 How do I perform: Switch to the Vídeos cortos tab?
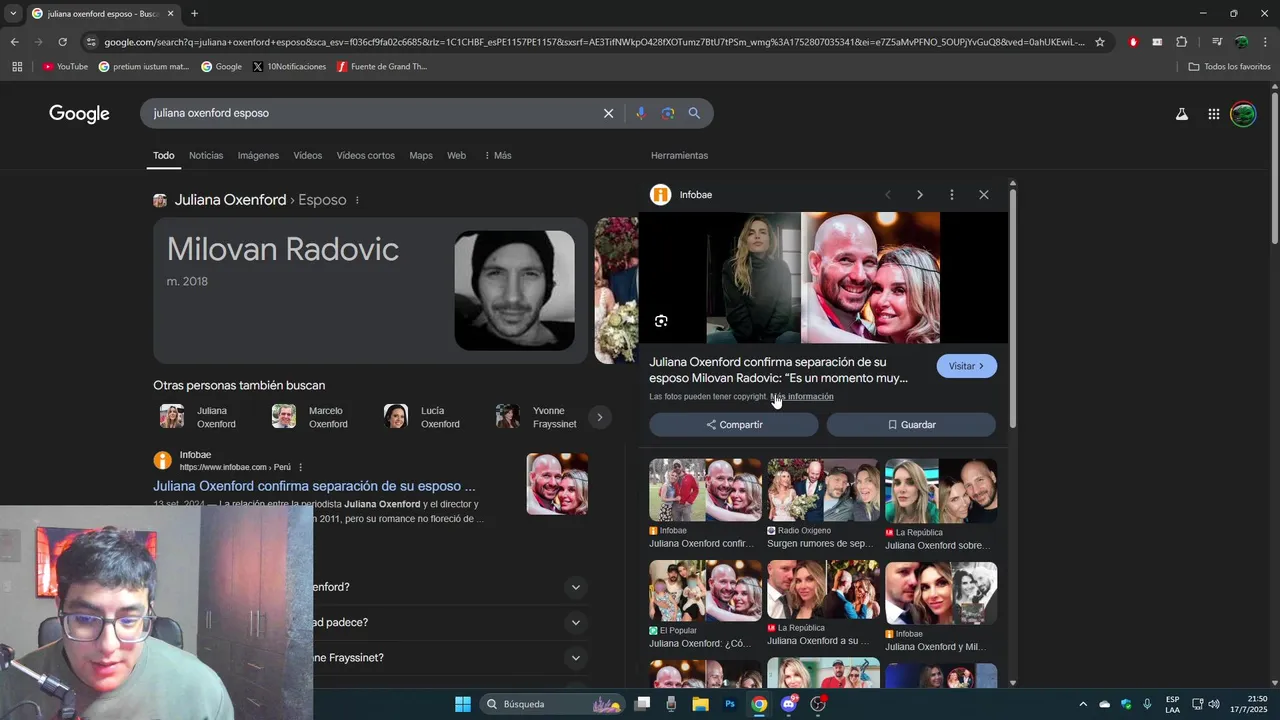366,156
